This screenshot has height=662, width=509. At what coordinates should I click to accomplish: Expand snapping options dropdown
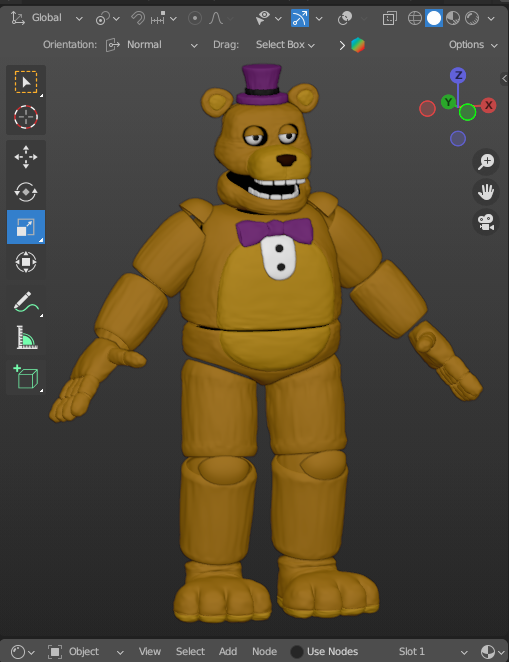164,19
